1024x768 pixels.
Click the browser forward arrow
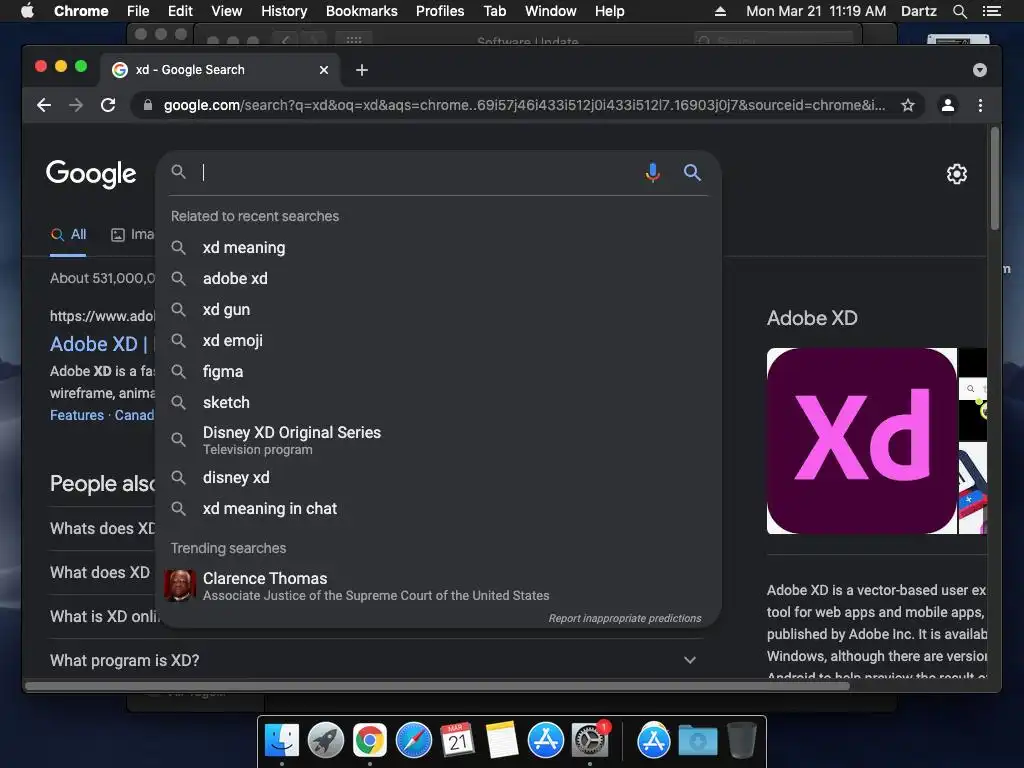point(76,105)
